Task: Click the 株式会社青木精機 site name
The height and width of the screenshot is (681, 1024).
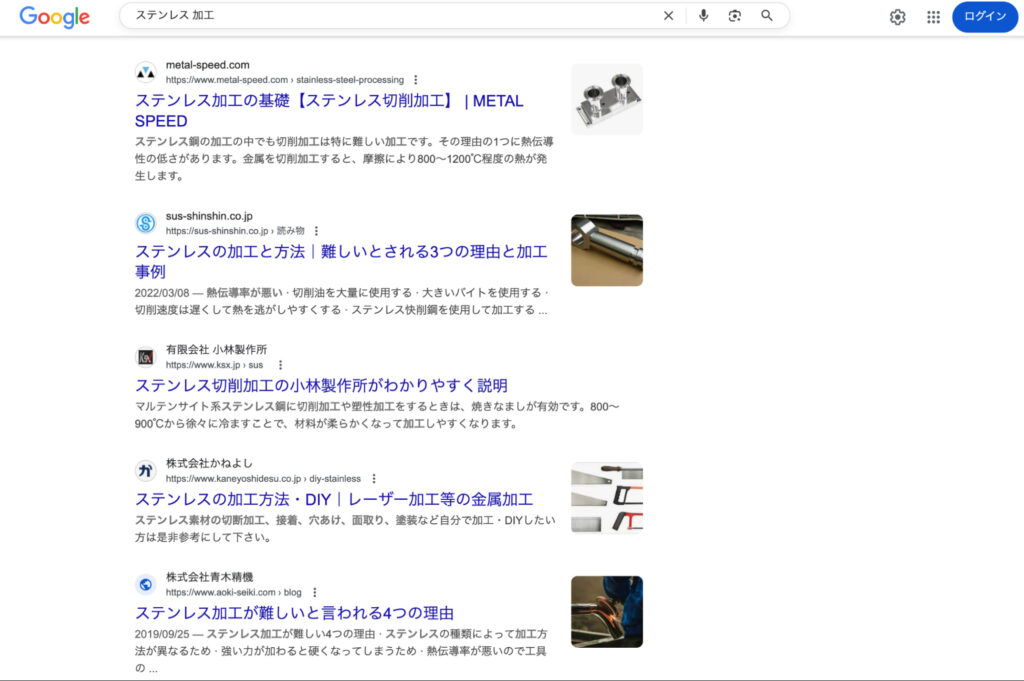Action: click(x=209, y=577)
